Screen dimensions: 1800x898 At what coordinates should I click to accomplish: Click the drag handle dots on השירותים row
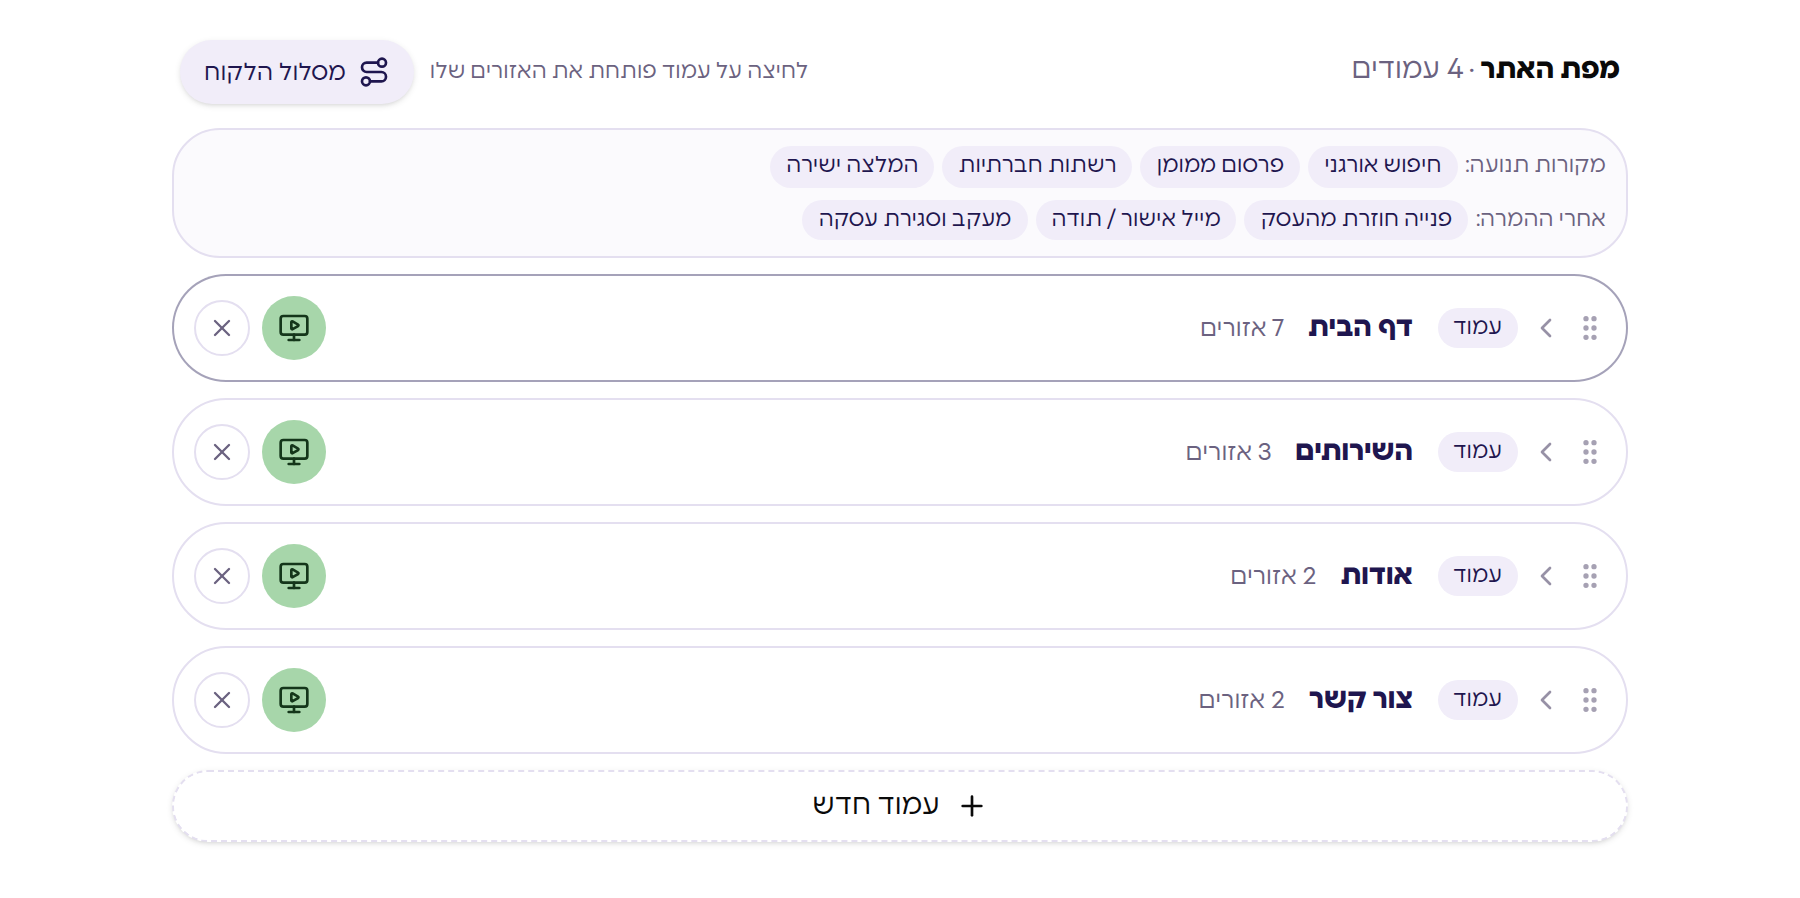point(1590,452)
